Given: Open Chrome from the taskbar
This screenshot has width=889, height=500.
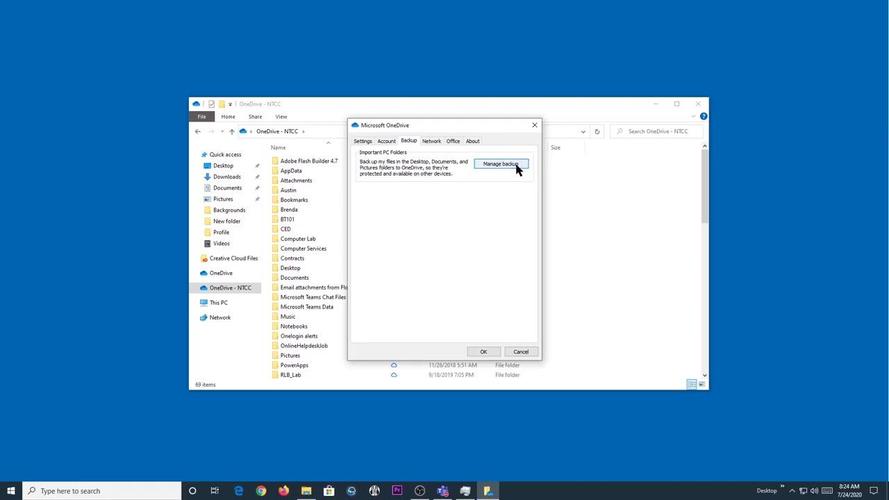Looking at the screenshot, I should [261, 491].
